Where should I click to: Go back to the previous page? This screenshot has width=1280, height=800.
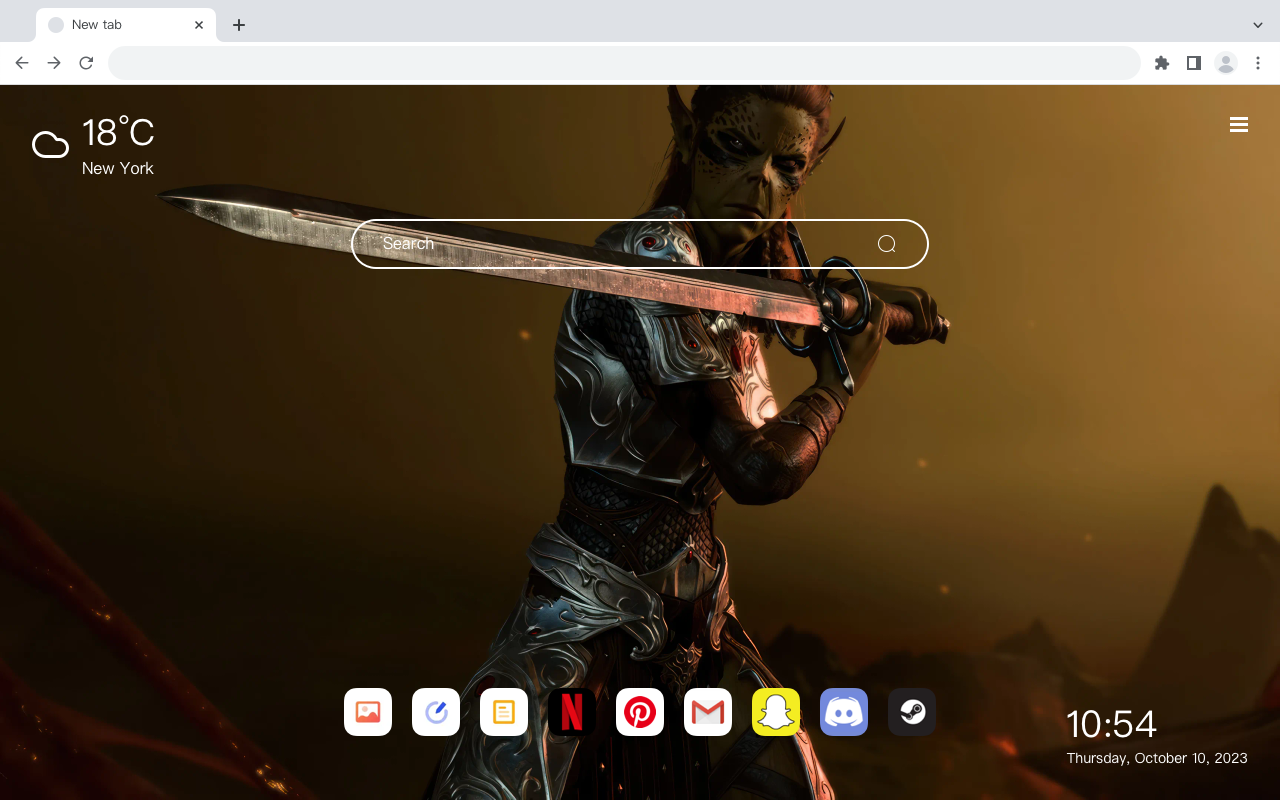22,63
